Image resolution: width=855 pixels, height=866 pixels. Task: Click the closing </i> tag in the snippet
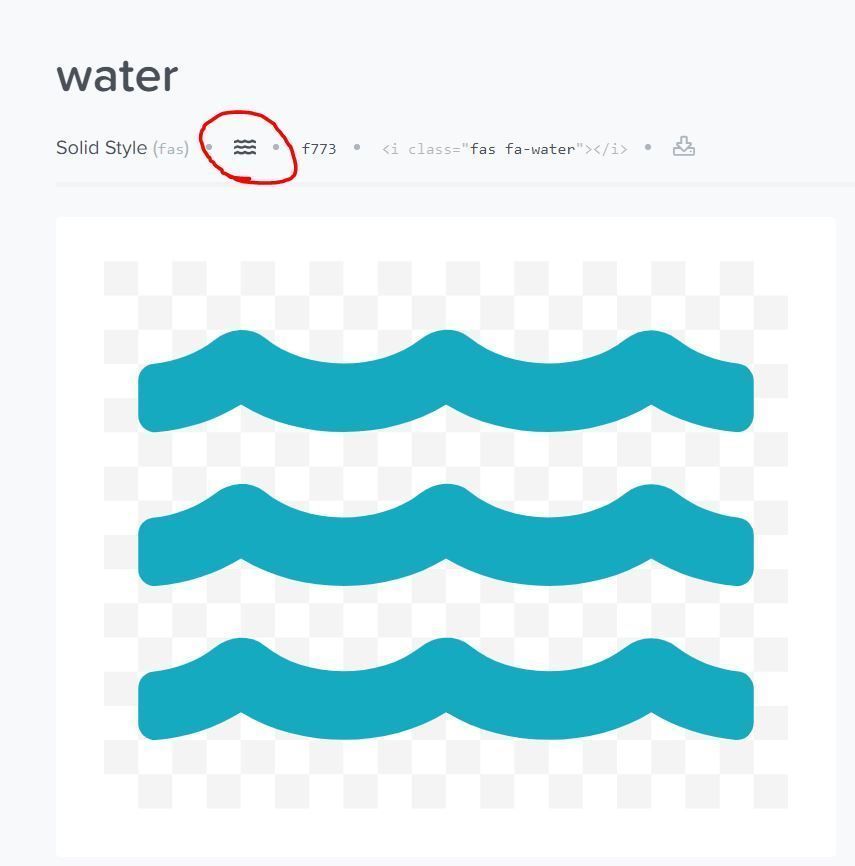point(608,149)
